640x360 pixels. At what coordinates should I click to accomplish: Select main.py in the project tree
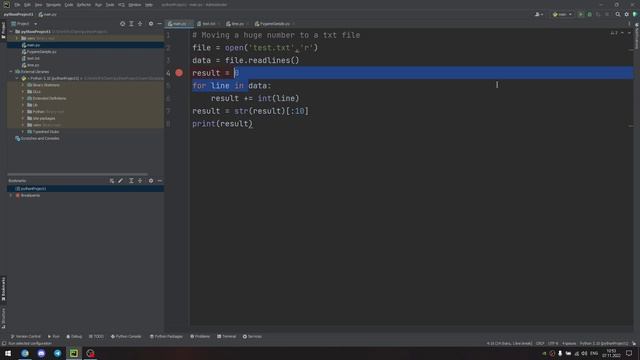tap(33, 45)
